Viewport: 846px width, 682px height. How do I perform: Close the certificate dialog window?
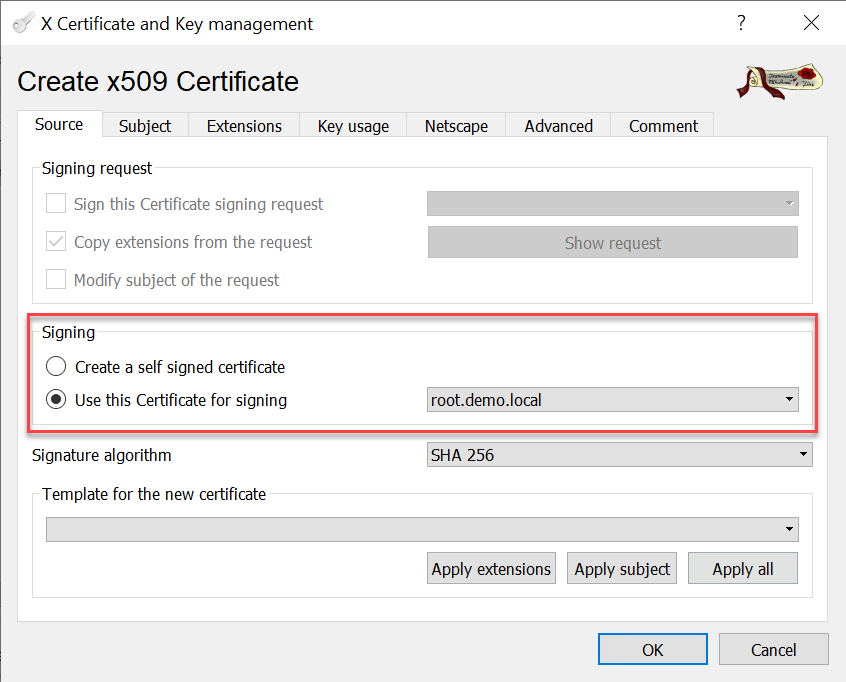[811, 23]
